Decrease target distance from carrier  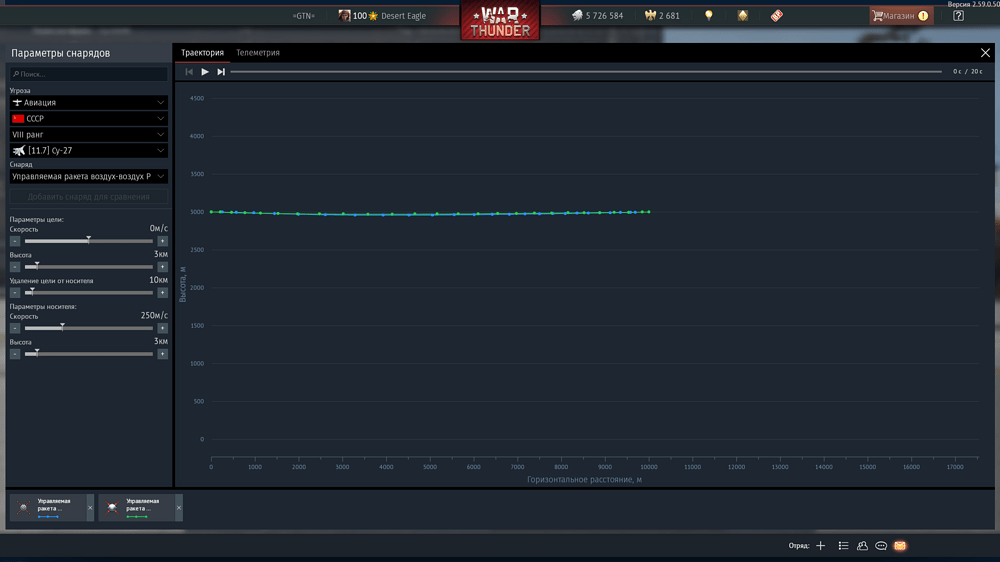click(15, 293)
